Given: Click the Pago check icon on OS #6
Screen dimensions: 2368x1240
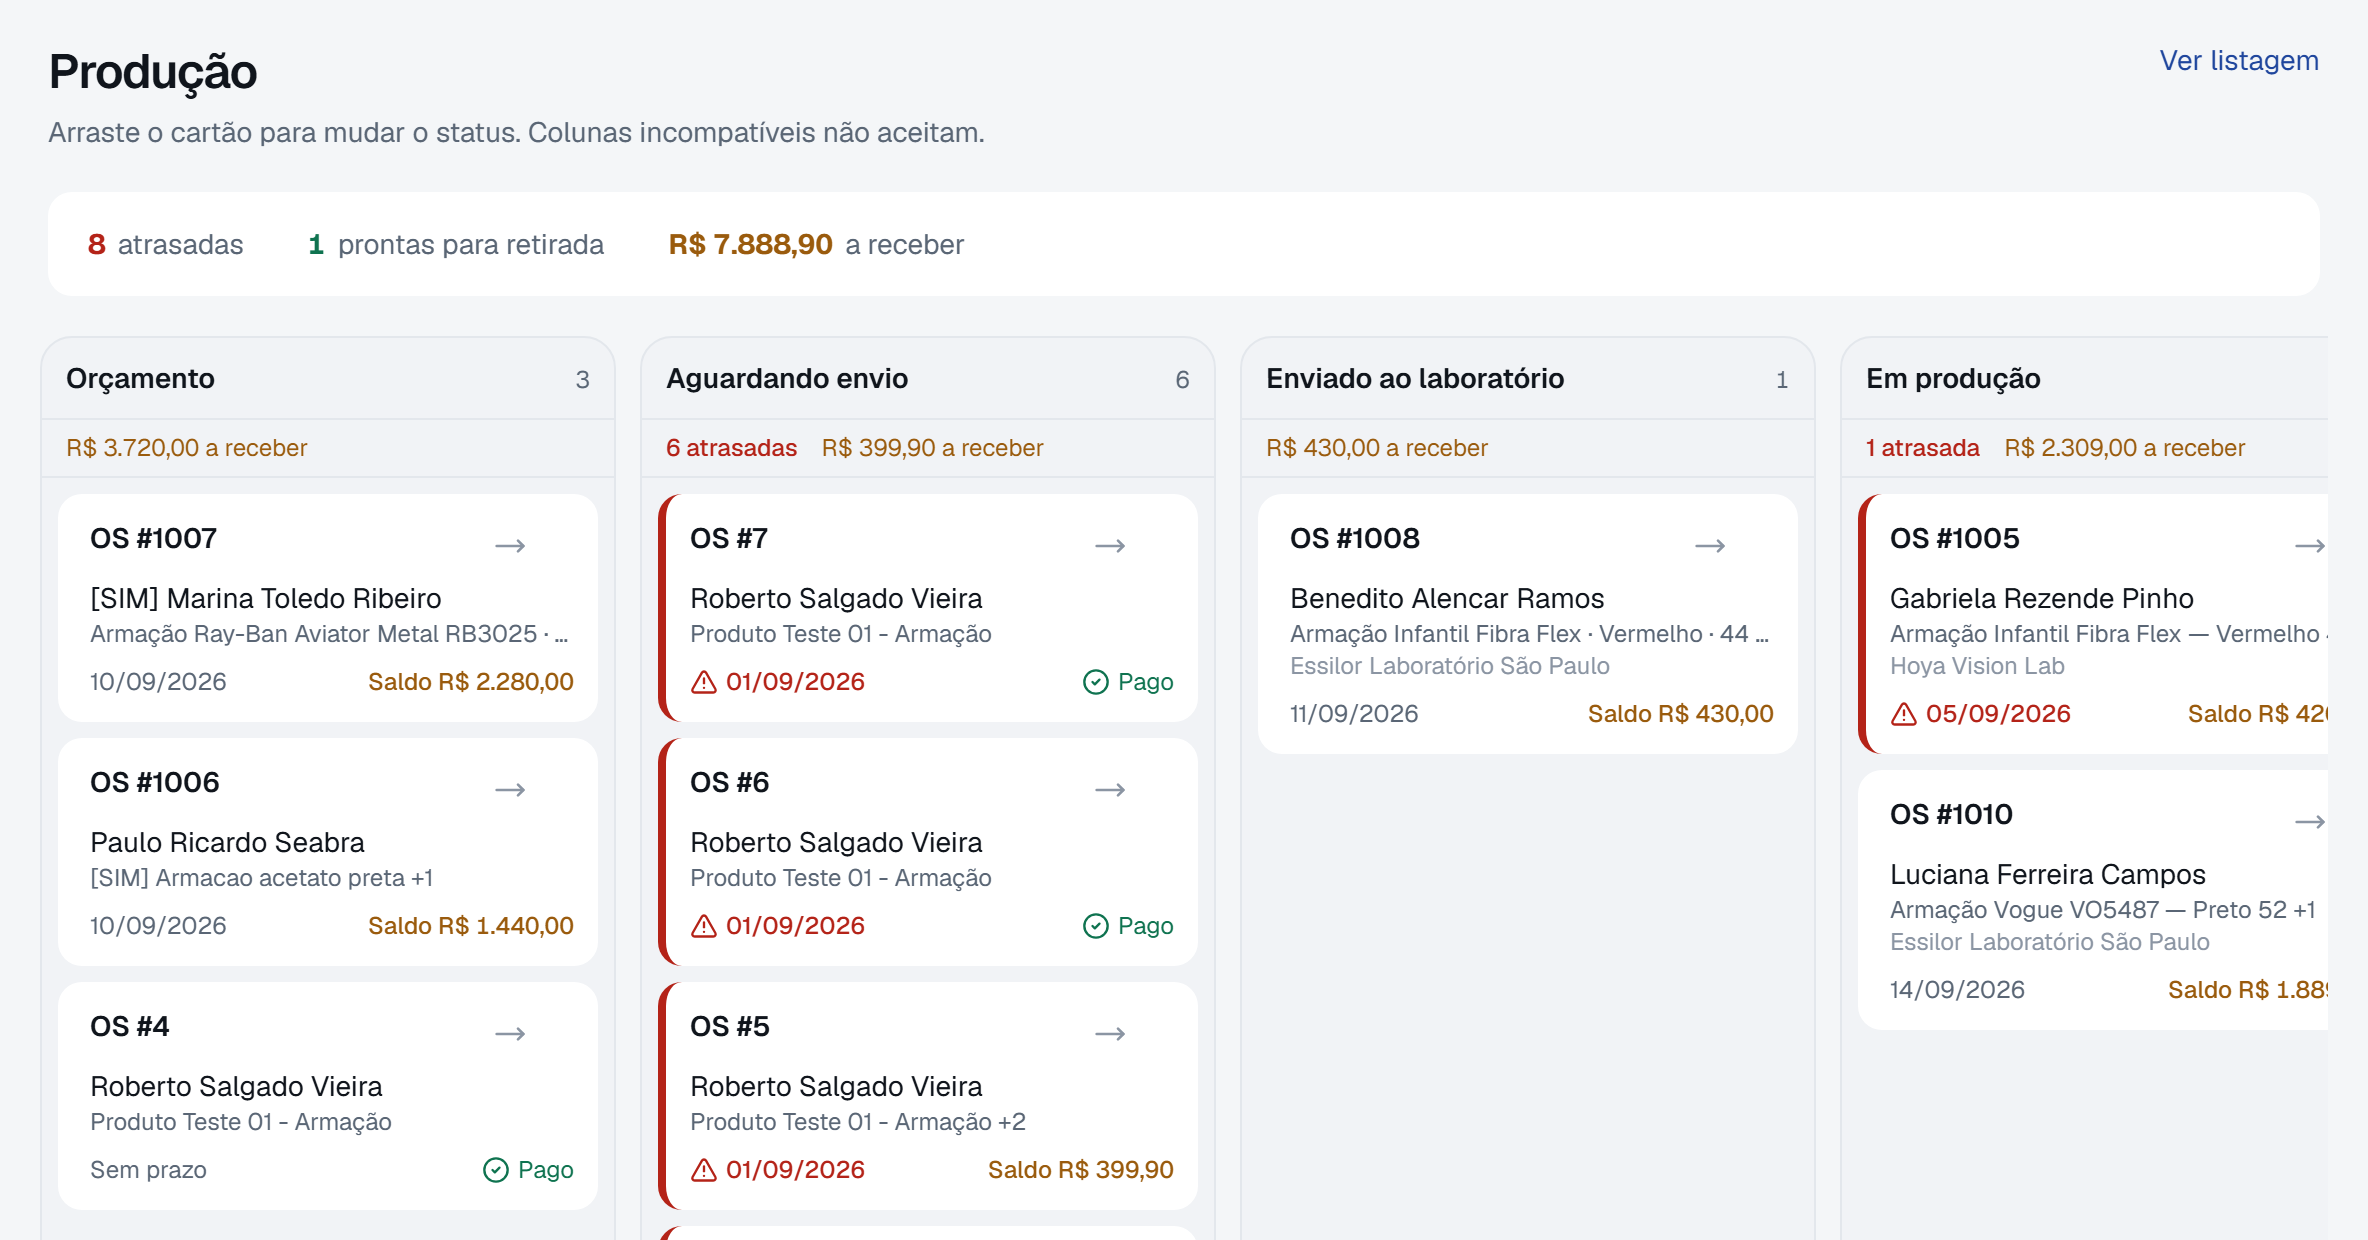Looking at the screenshot, I should click(1096, 926).
